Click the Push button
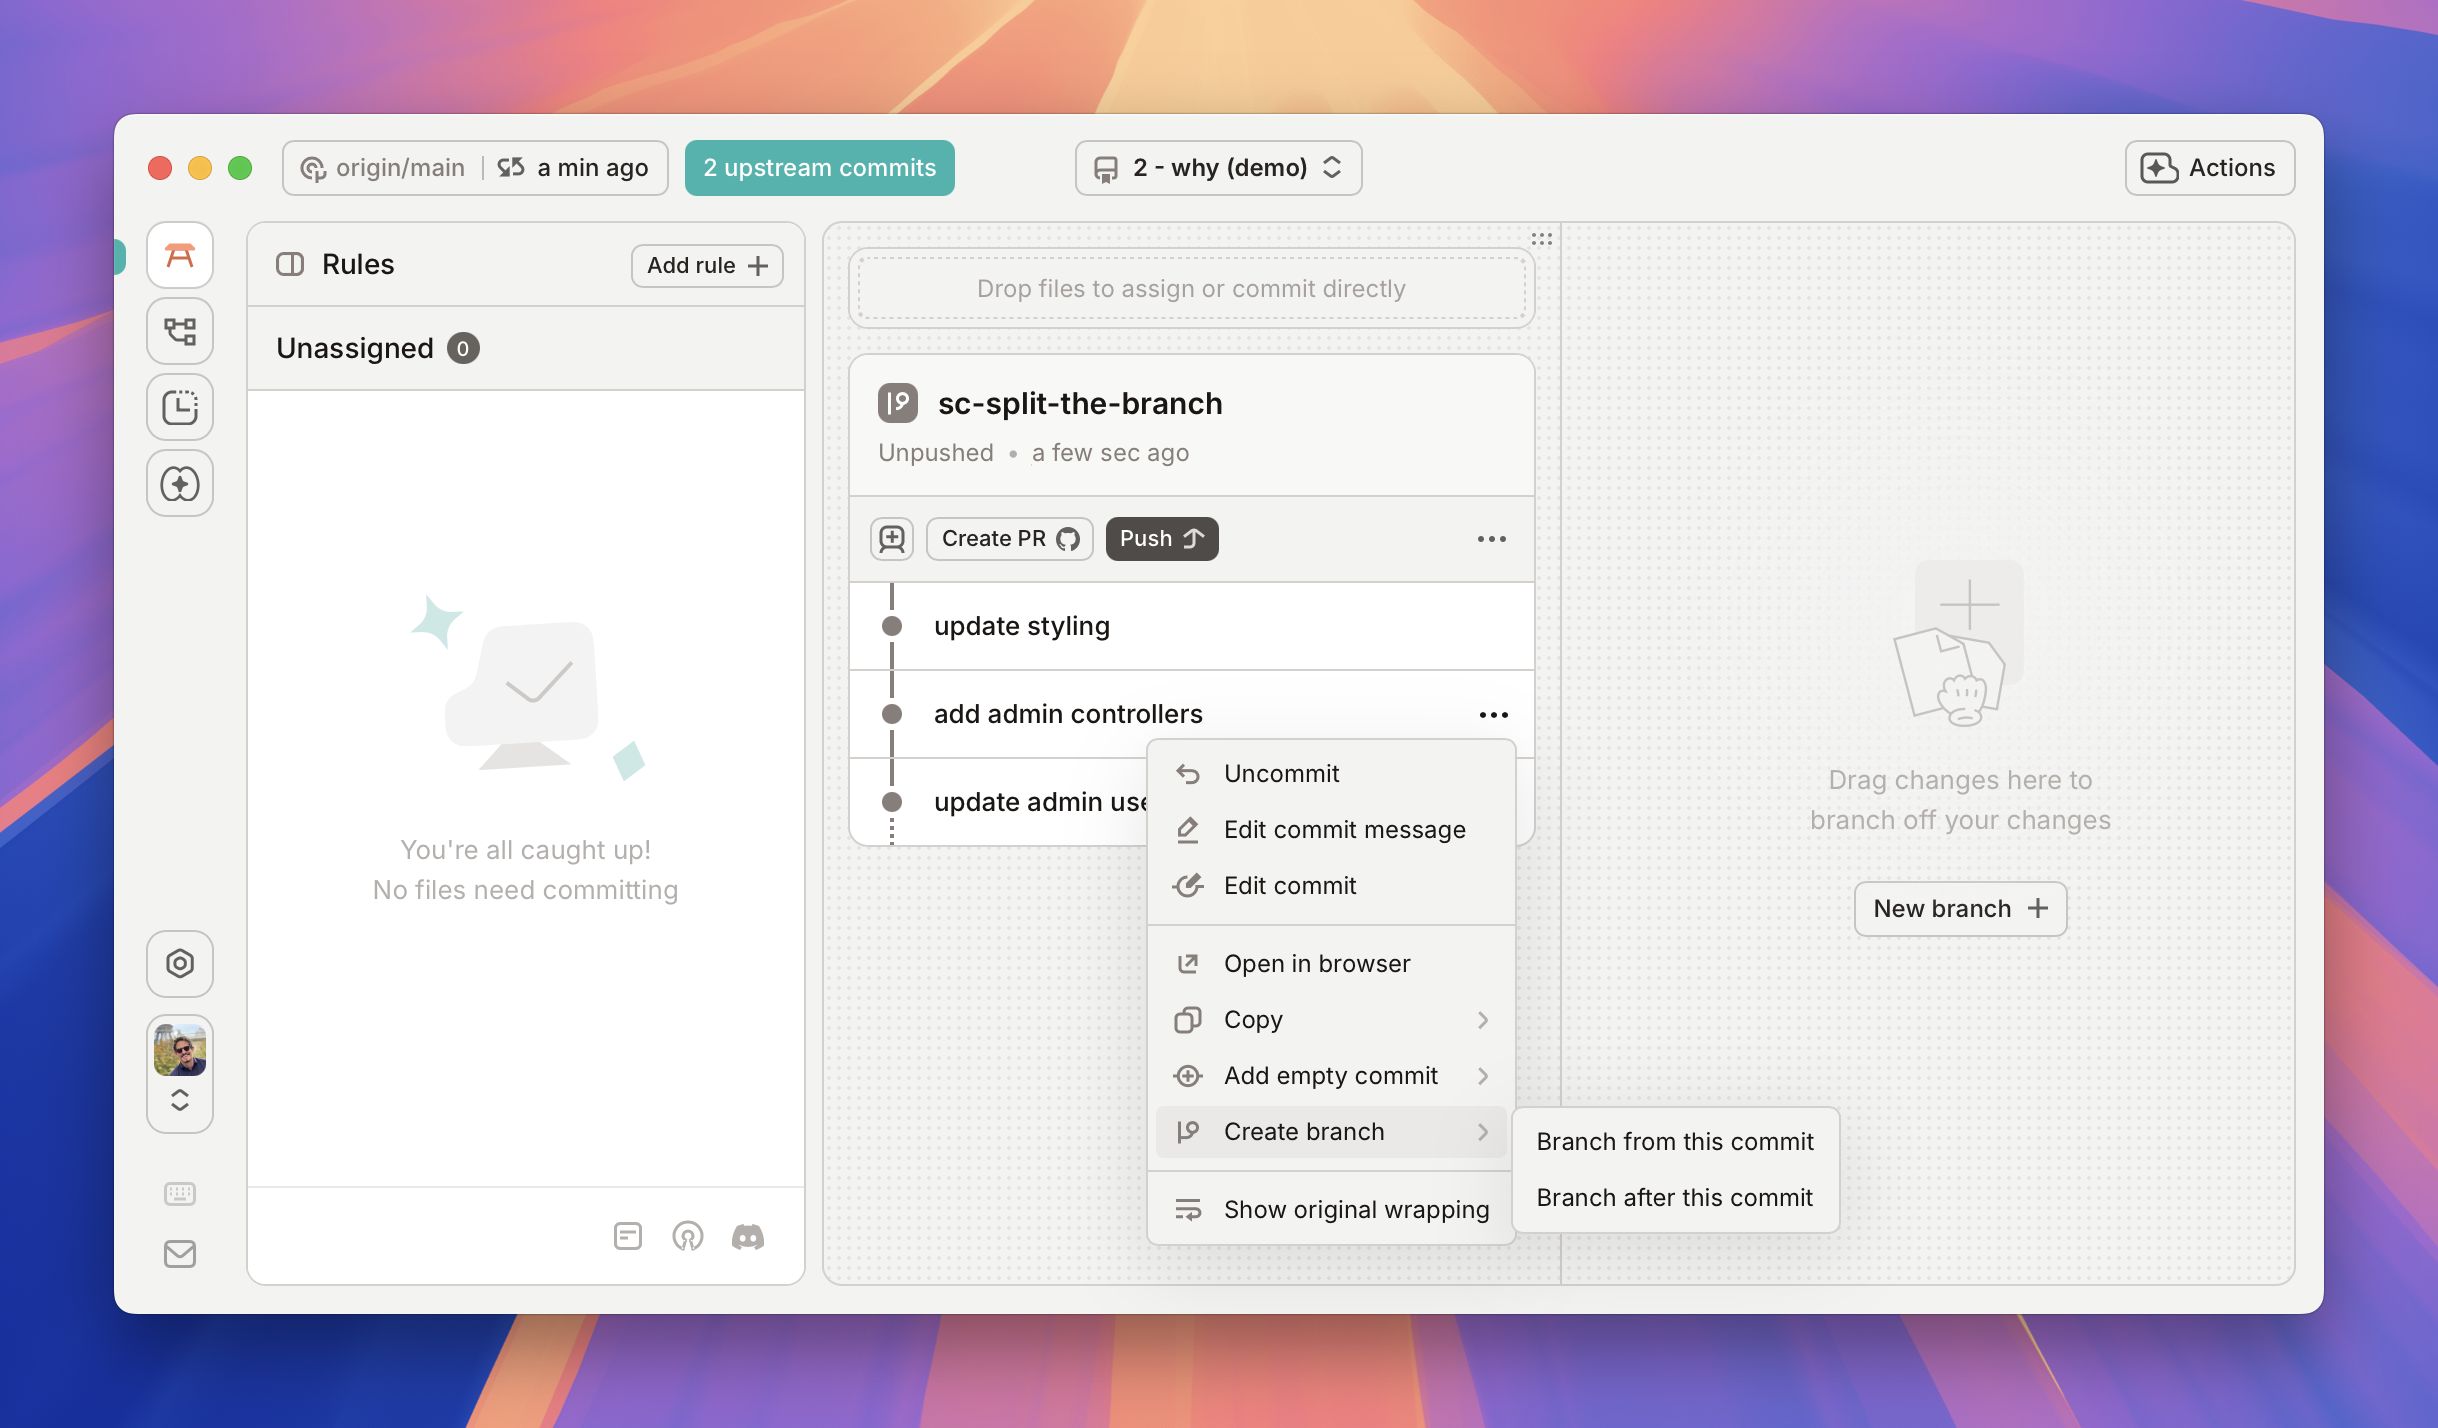 pos(1162,539)
